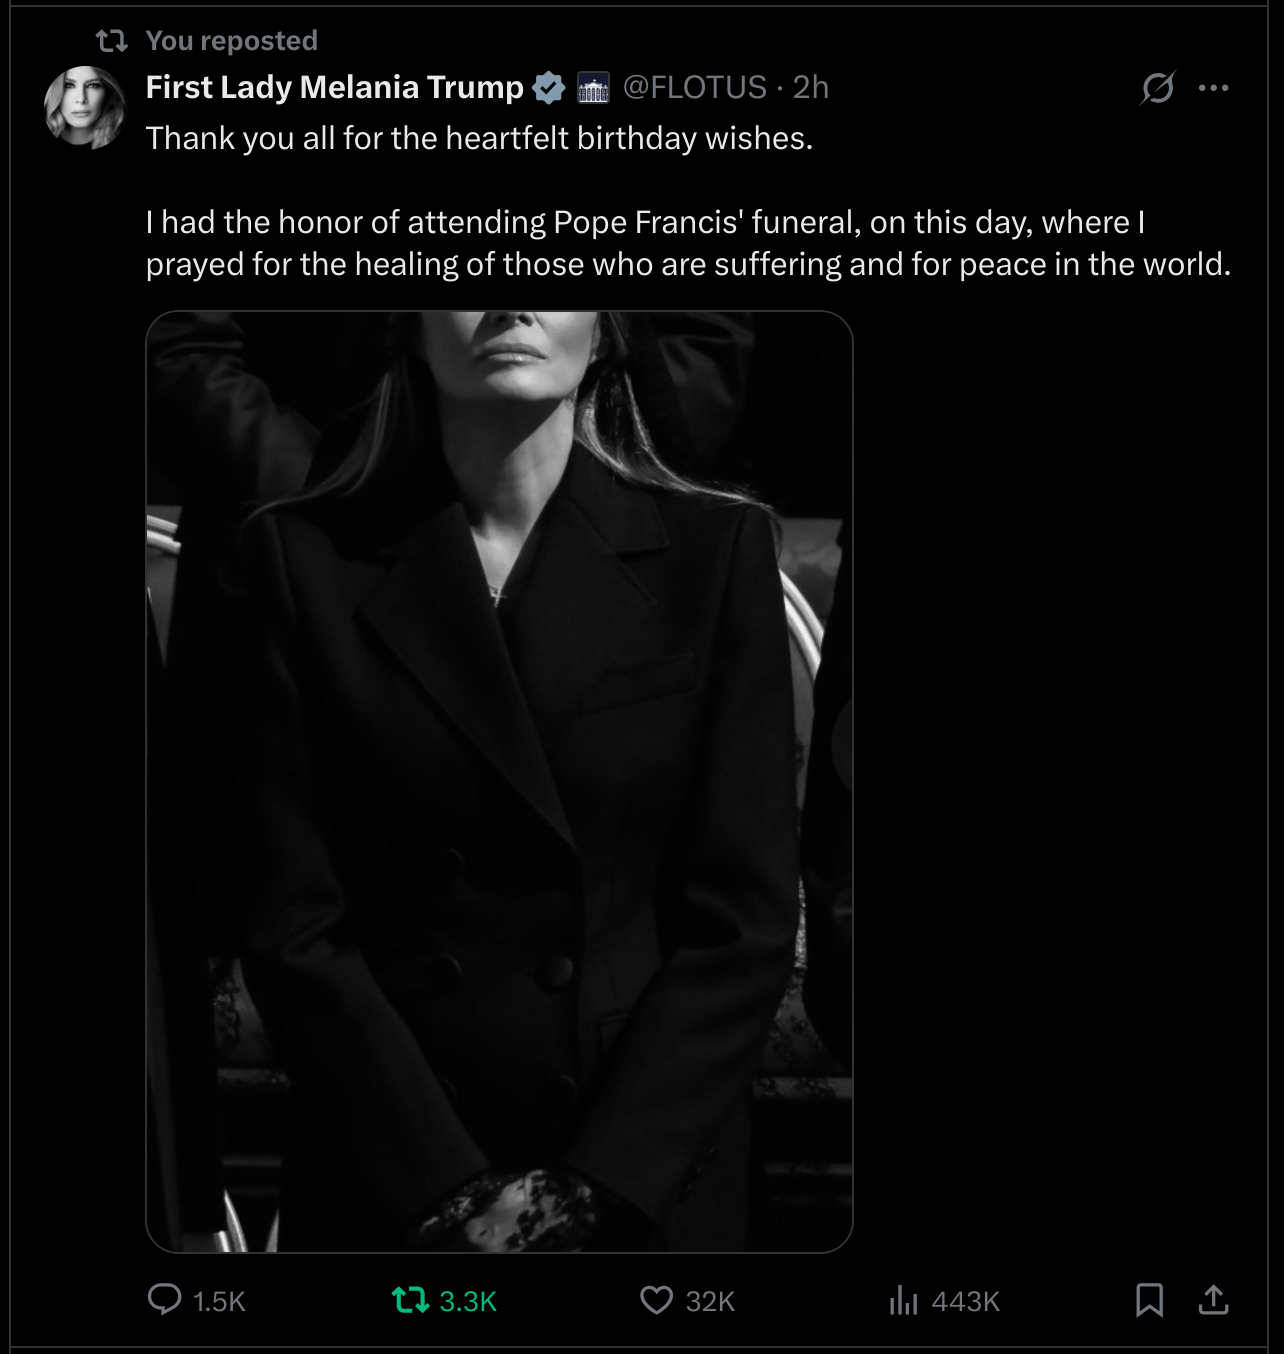Expand the black-and-white photo attachment

coord(499,781)
